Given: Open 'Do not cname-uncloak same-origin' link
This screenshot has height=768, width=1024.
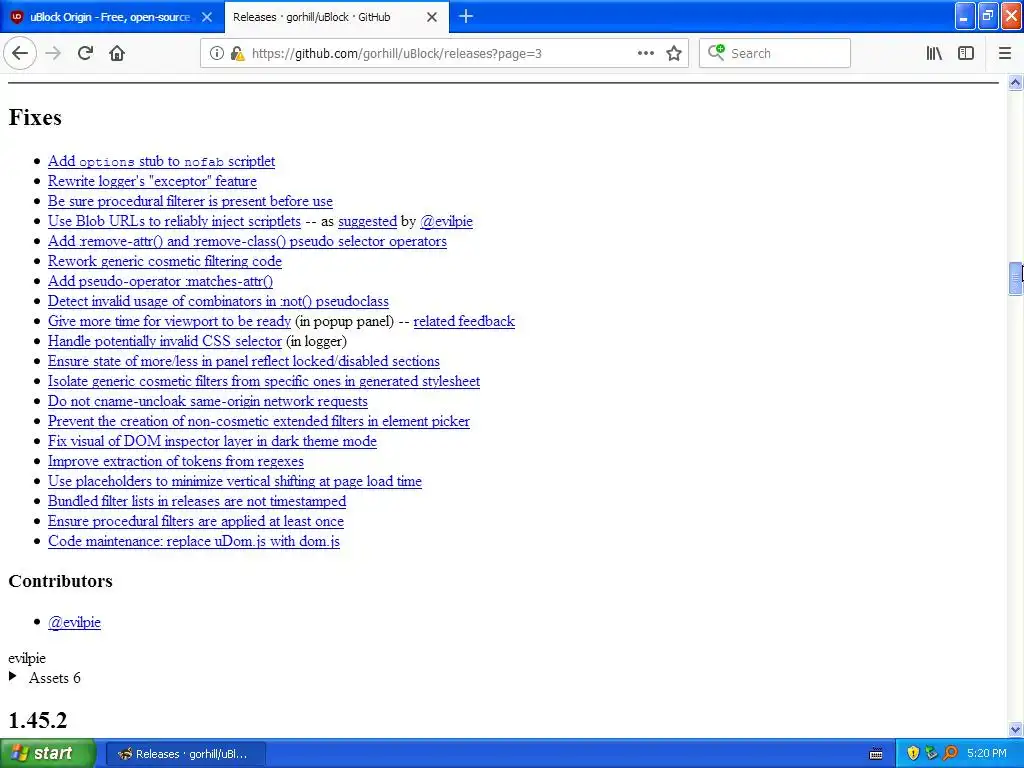Looking at the screenshot, I should pyautogui.click(x=208, y=401).
